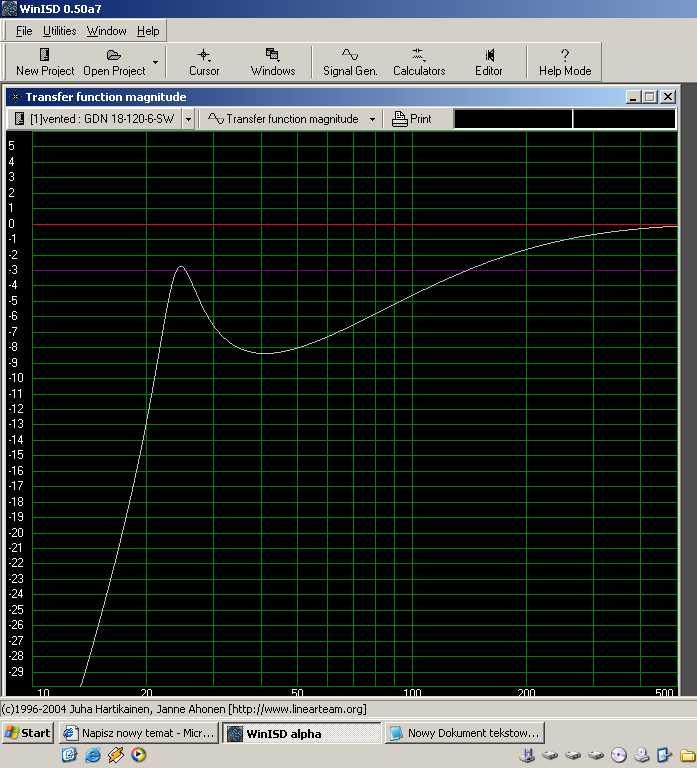
Task: Click the Open Project folder icon
Action: [114, 55]
